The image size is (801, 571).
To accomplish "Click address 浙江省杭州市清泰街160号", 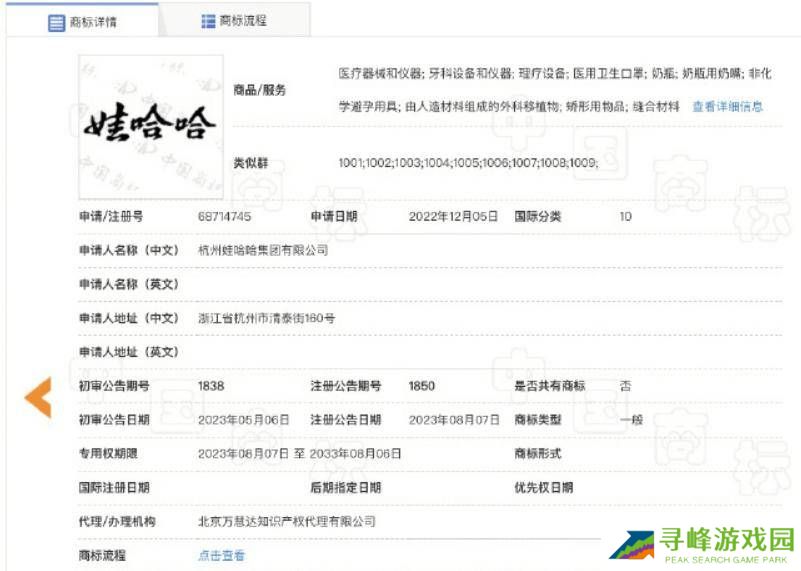I will coord(266,318).
